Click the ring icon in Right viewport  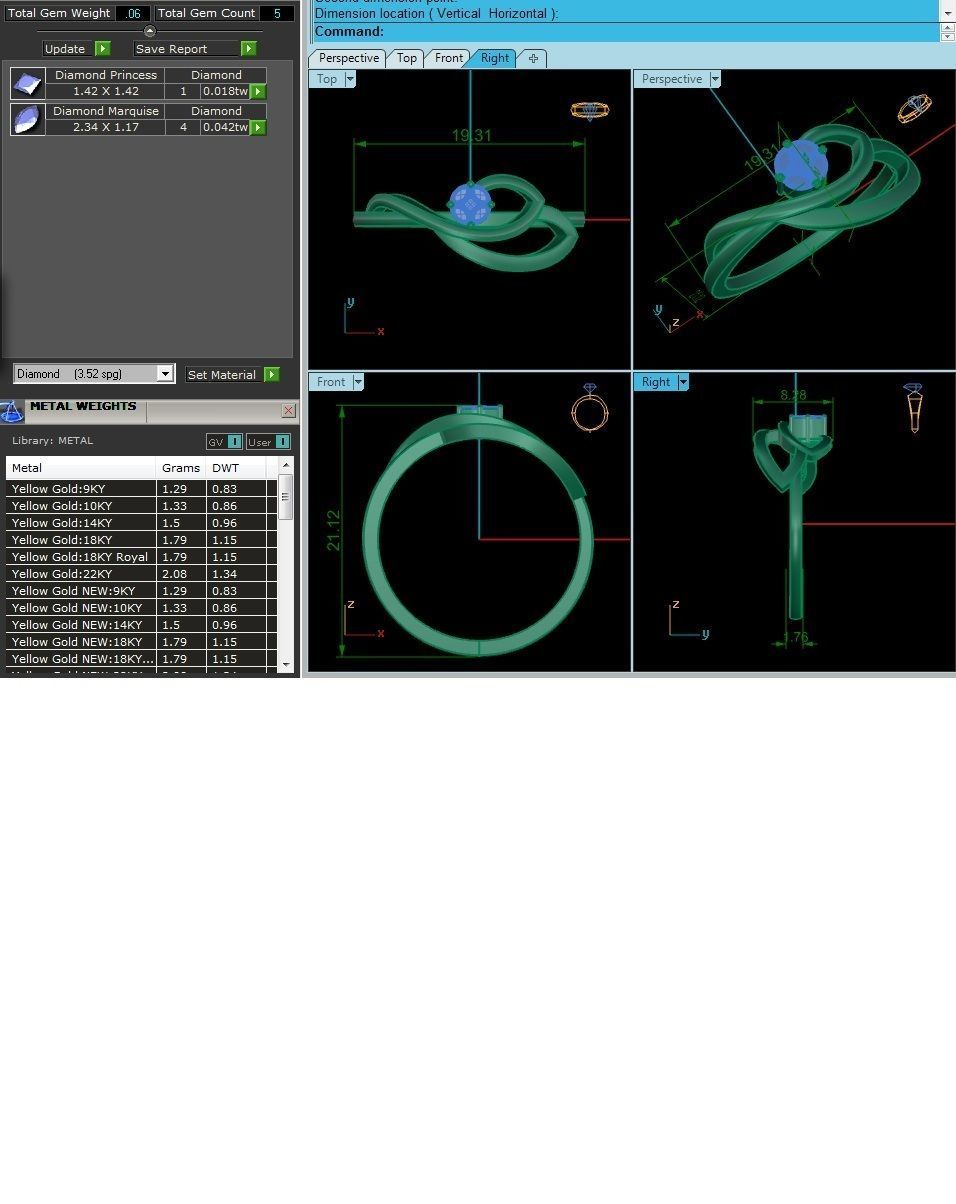click(x=913, y=408)
